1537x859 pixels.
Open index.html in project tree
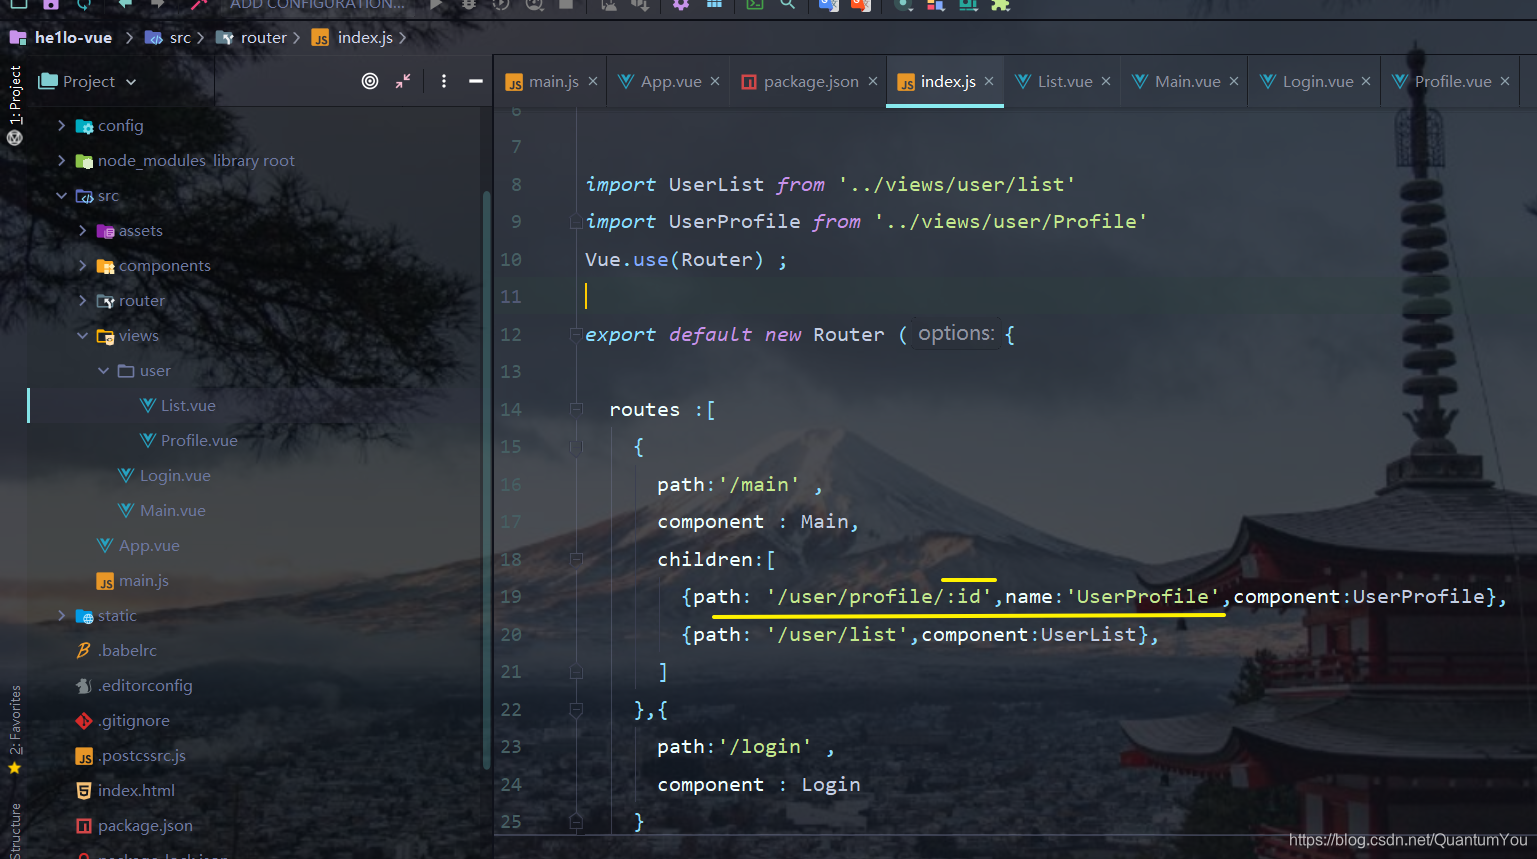coord(125,791)
